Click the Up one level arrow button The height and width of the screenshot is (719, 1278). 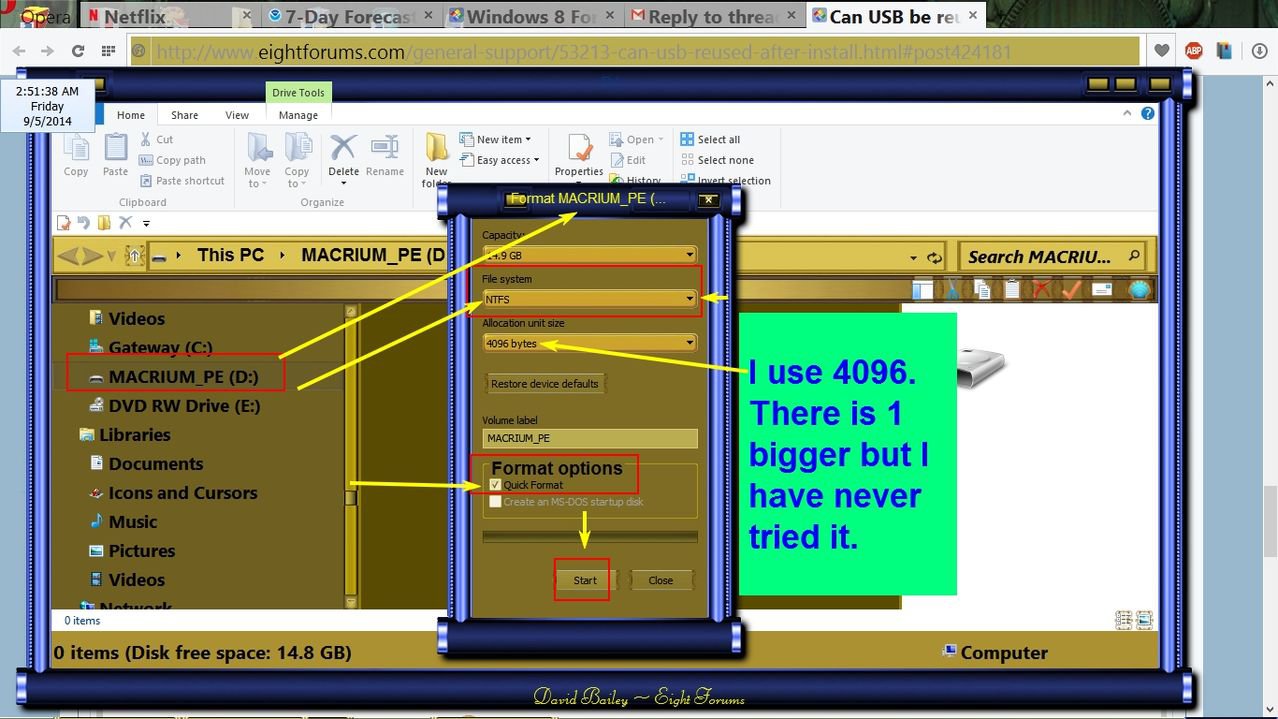pos(135,256)
